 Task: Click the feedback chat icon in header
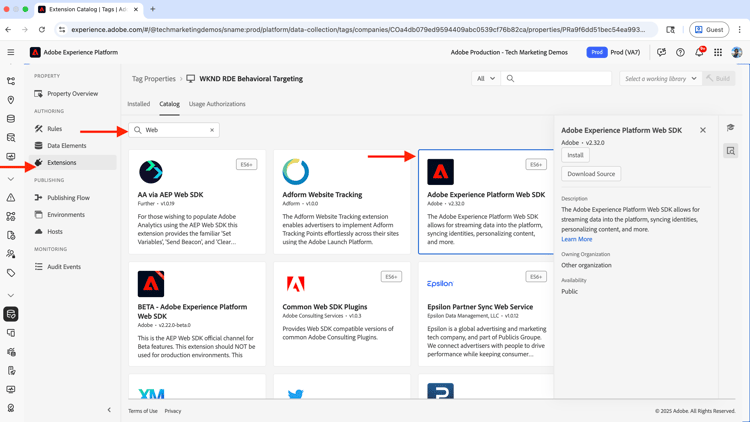coord(662,52)
